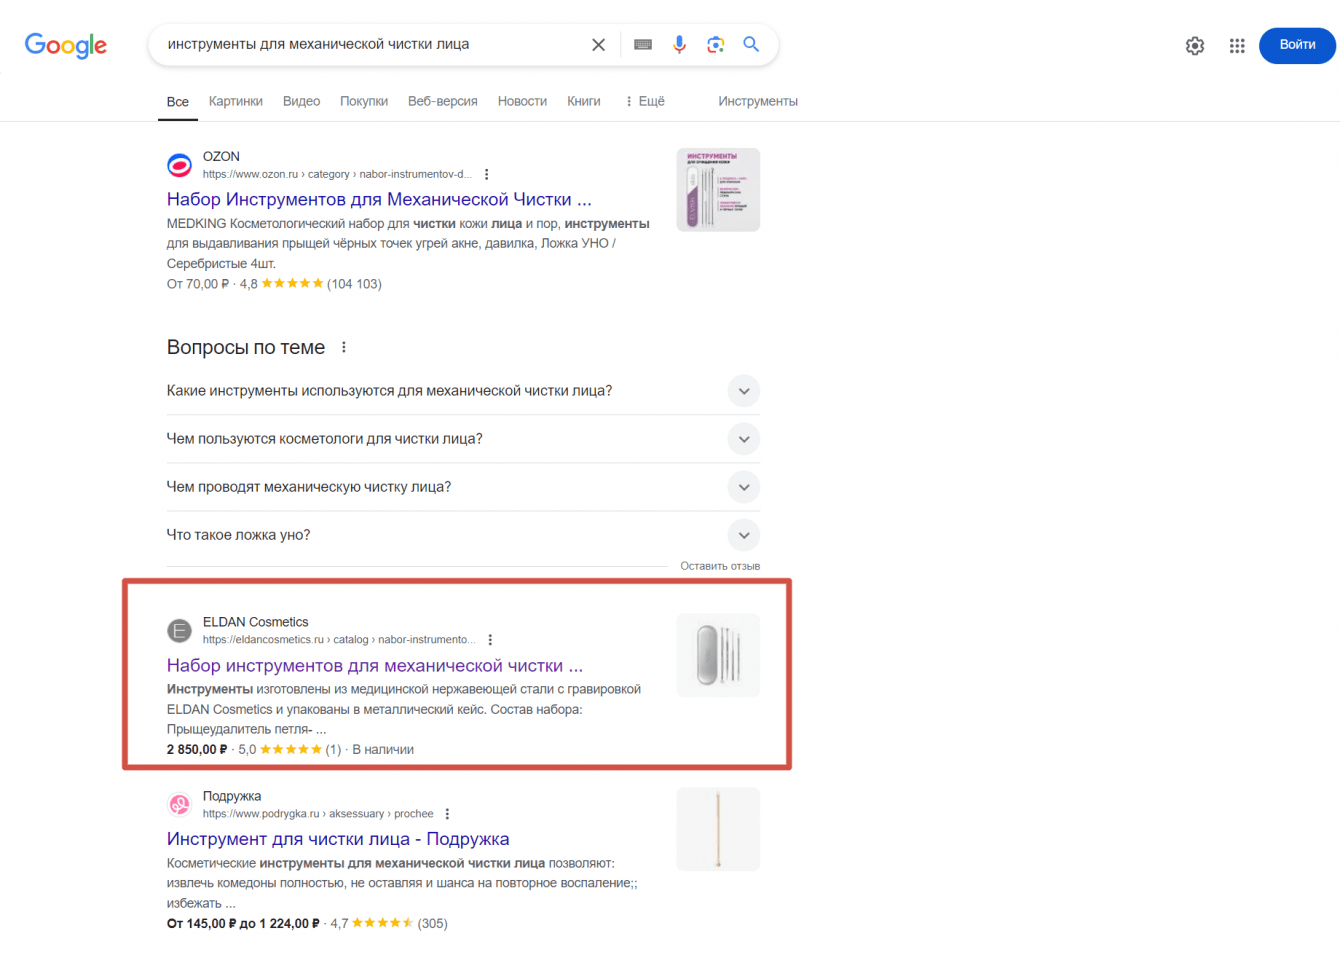Open the Подружка product thumbnail
The height and width of the screenshot is (955, 1340).
click(718, 829)
